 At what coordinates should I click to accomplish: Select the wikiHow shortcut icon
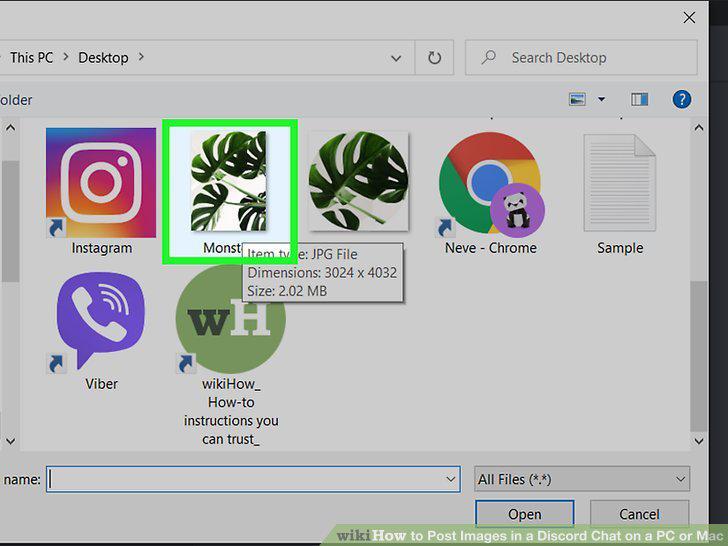coord(230,320)
